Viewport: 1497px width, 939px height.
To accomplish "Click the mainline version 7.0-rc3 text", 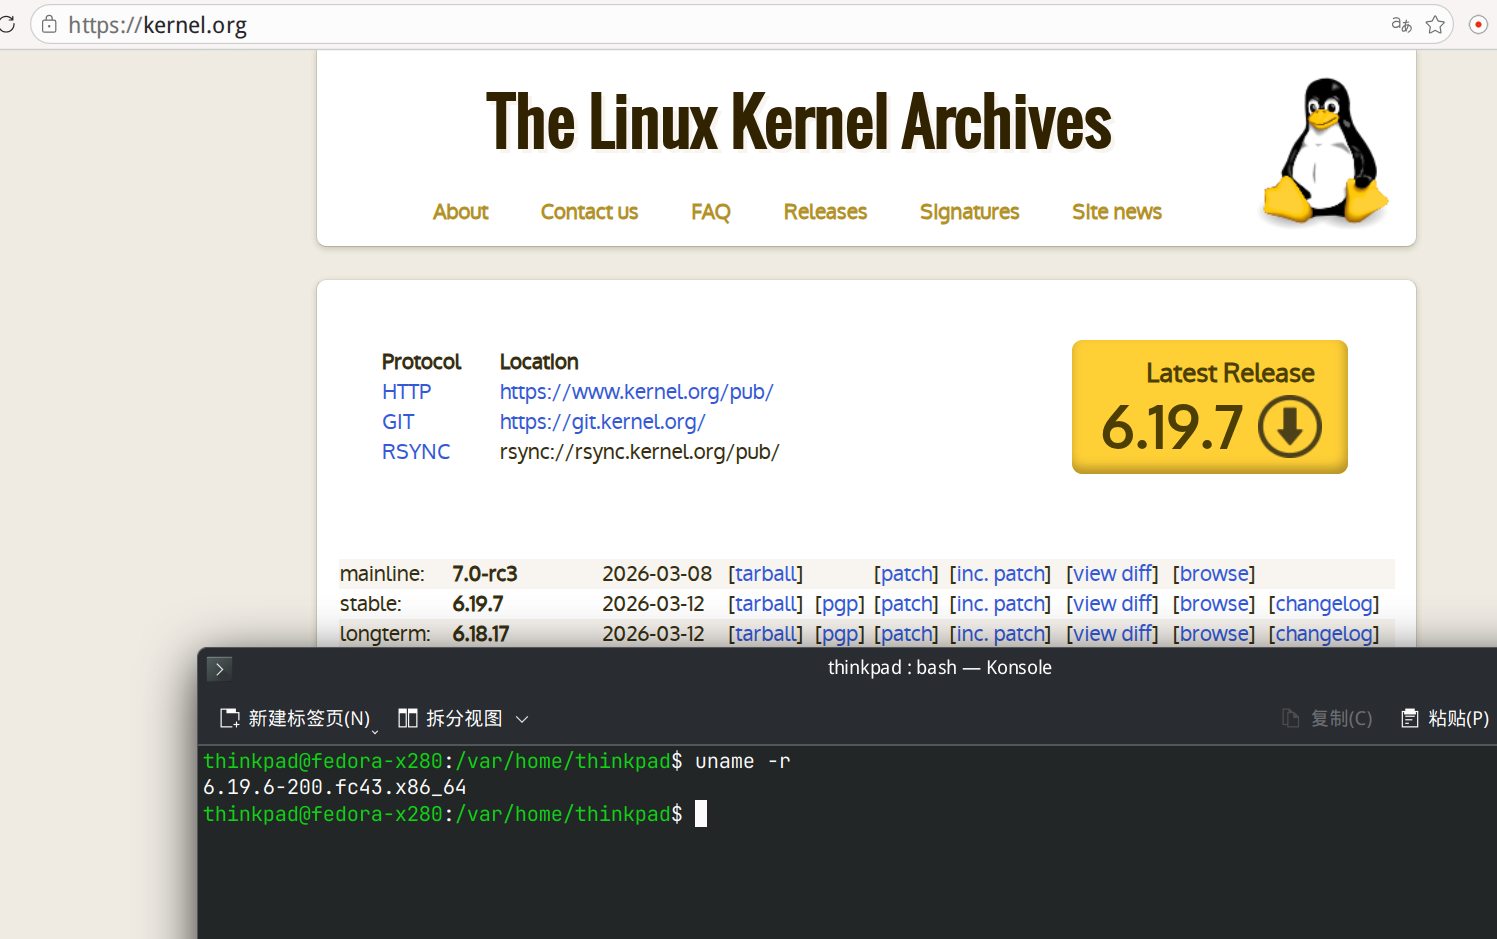I will click(485, 574).
